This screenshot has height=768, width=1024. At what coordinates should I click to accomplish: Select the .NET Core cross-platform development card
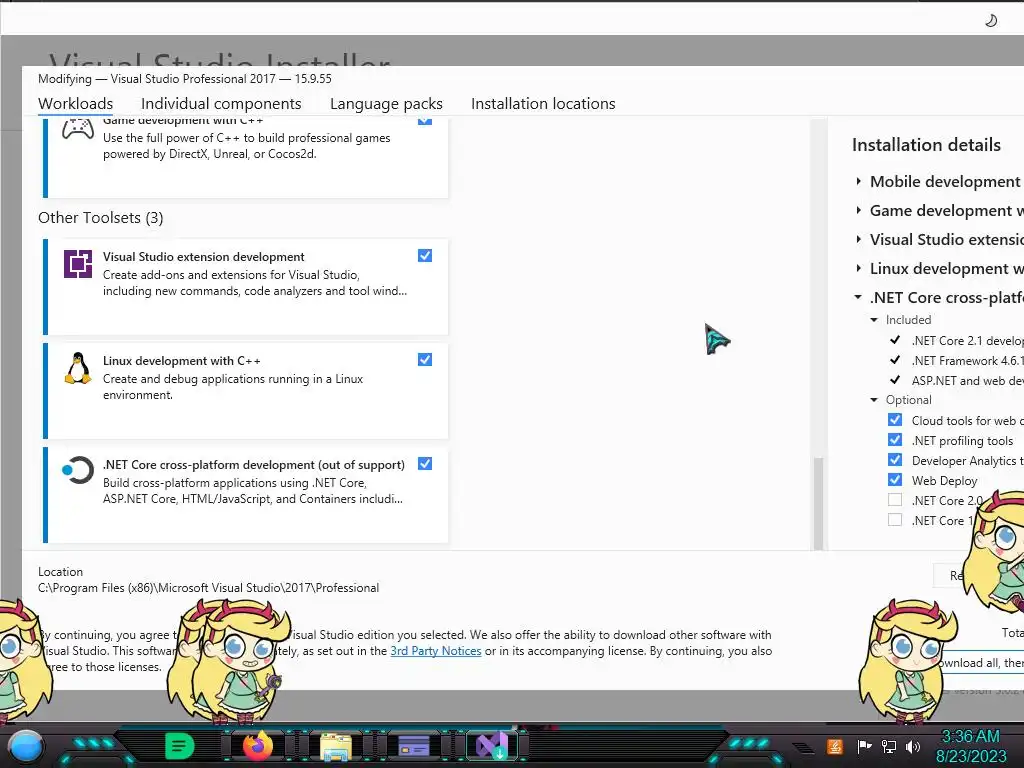coord(246,495)
